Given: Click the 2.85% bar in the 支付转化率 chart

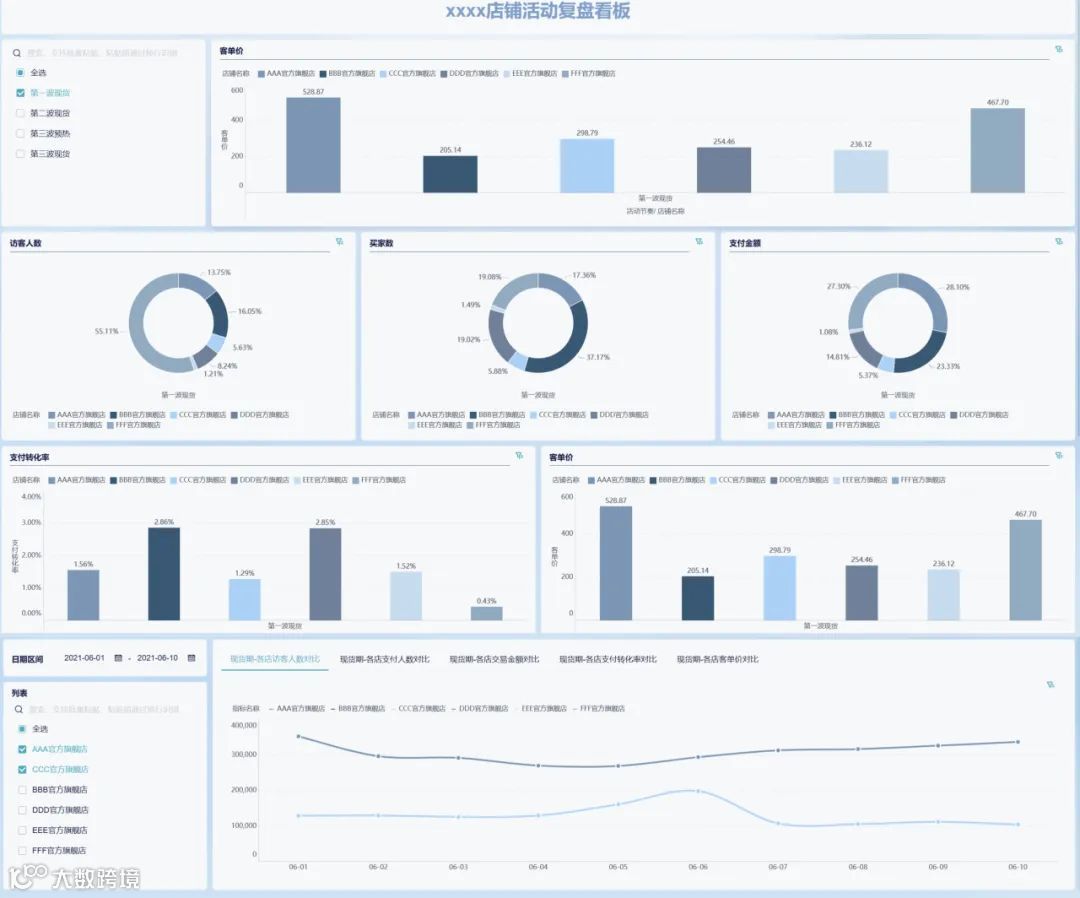Looking at the screenshot, I should [325, 574].
